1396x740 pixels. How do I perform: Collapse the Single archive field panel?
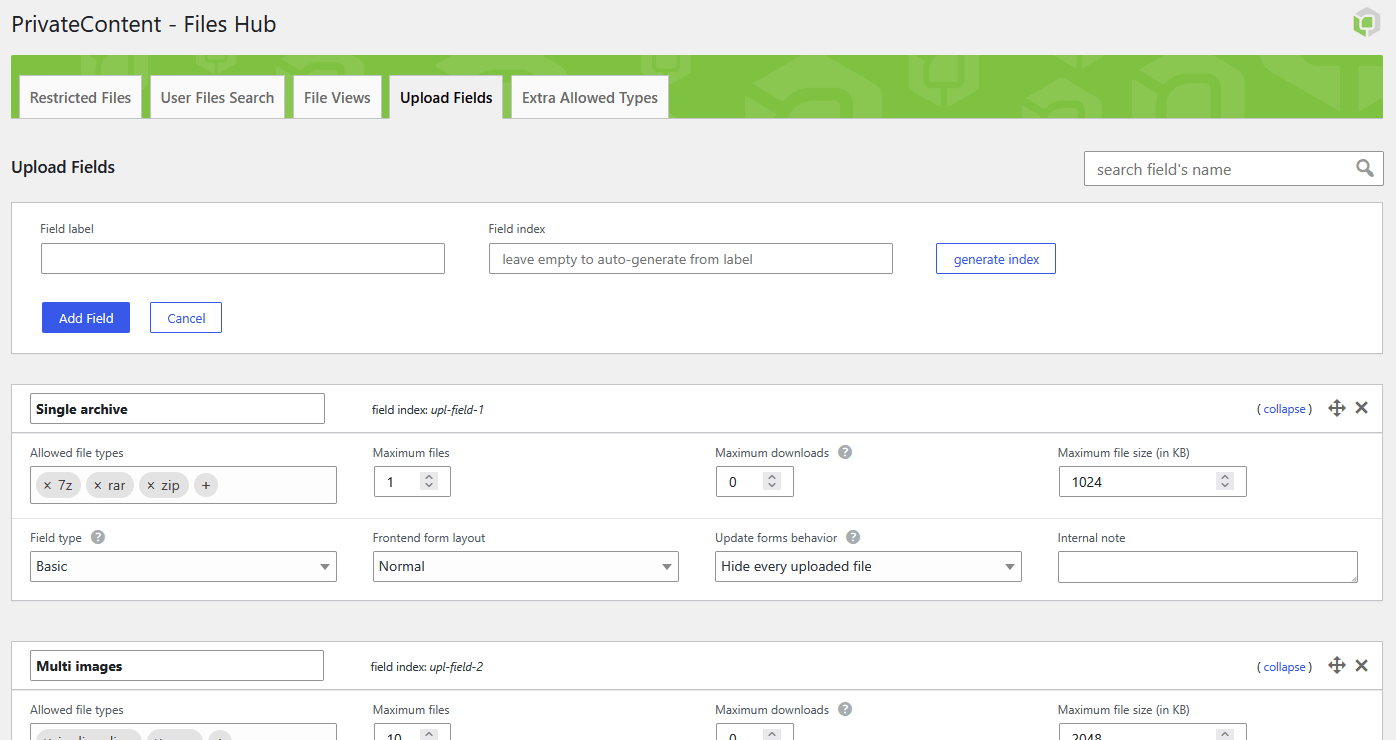(1284, 409)
